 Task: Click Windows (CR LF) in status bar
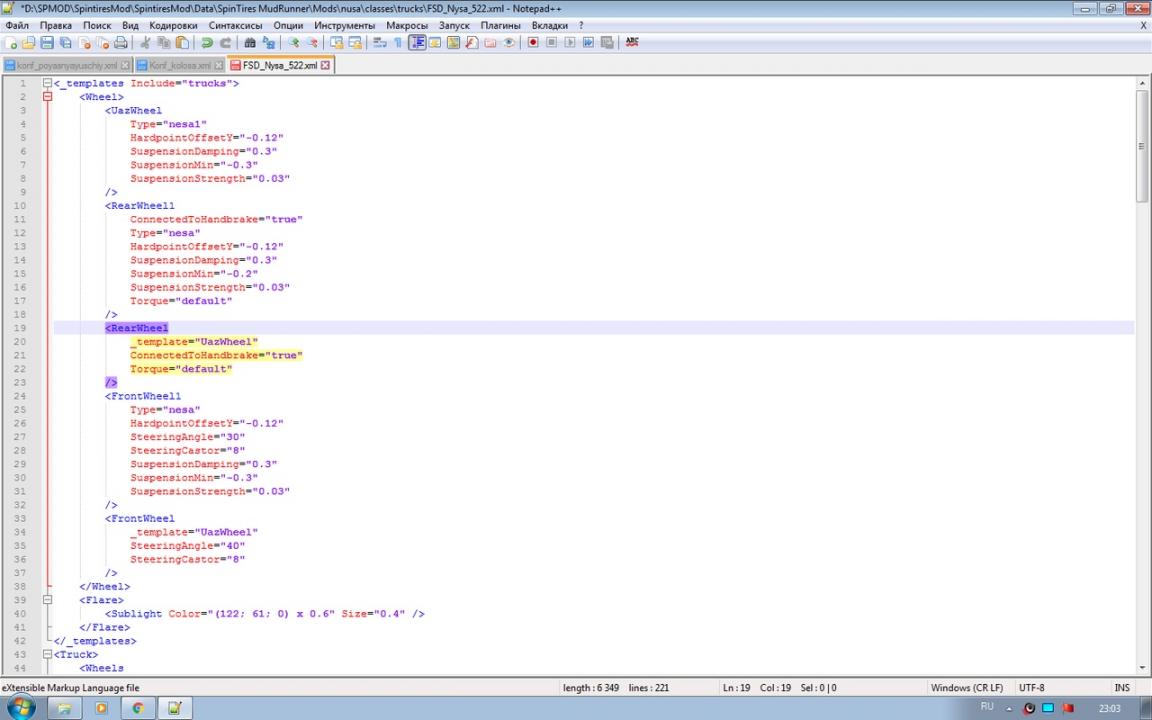966,688
